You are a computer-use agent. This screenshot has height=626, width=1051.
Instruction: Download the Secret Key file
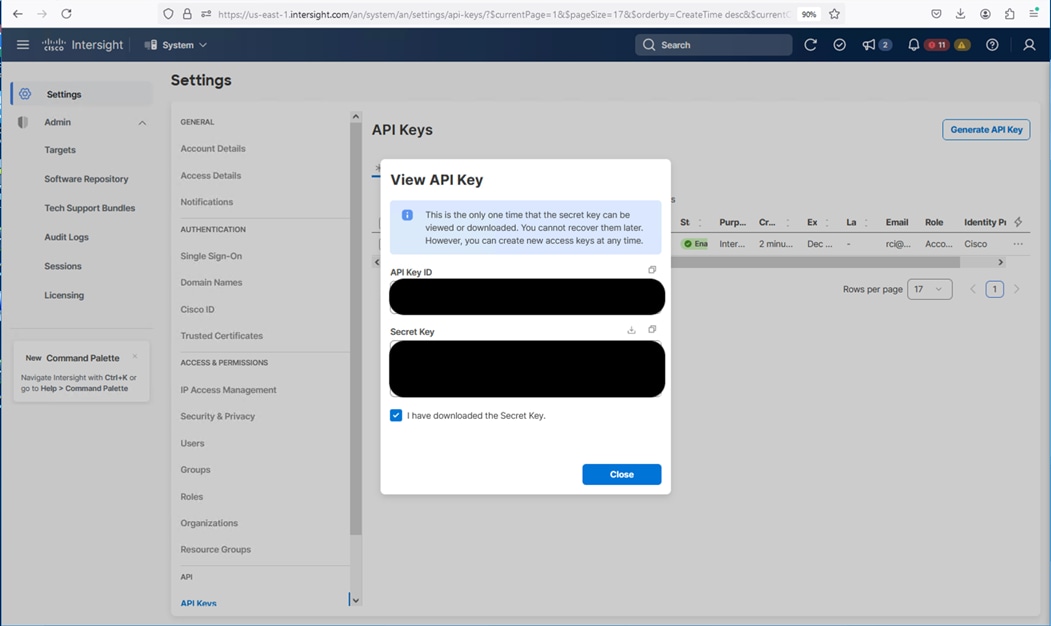point(631,330)
